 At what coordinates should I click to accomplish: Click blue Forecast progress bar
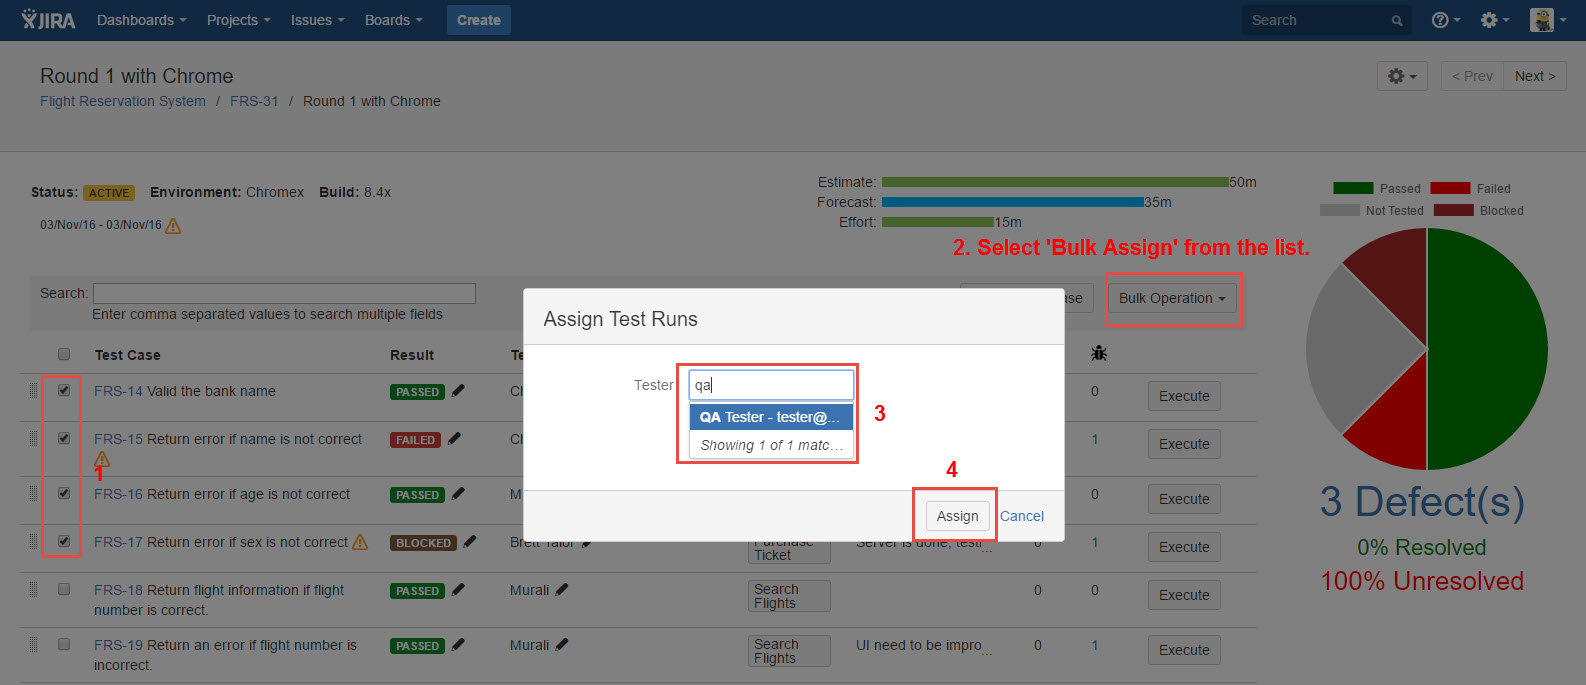click(x=1012, y=202)
